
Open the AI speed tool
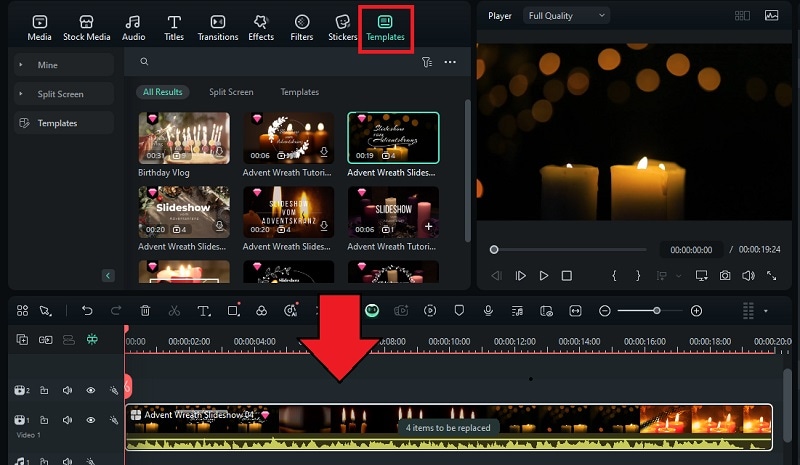coord(290,310)
